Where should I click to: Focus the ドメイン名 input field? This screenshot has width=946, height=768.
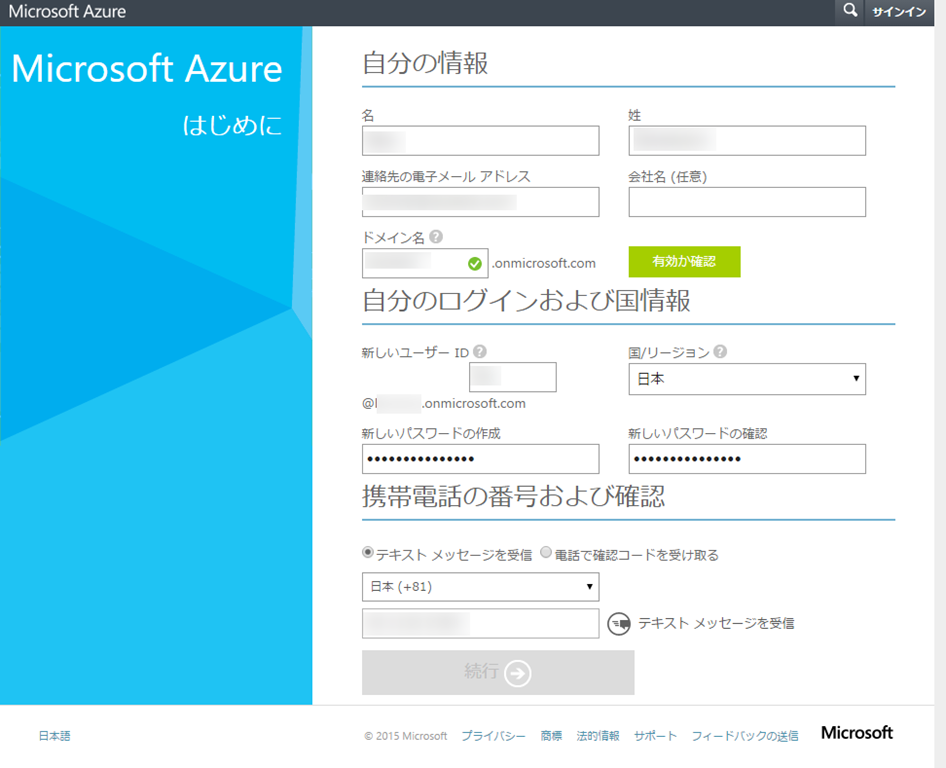tap(425, 263)
